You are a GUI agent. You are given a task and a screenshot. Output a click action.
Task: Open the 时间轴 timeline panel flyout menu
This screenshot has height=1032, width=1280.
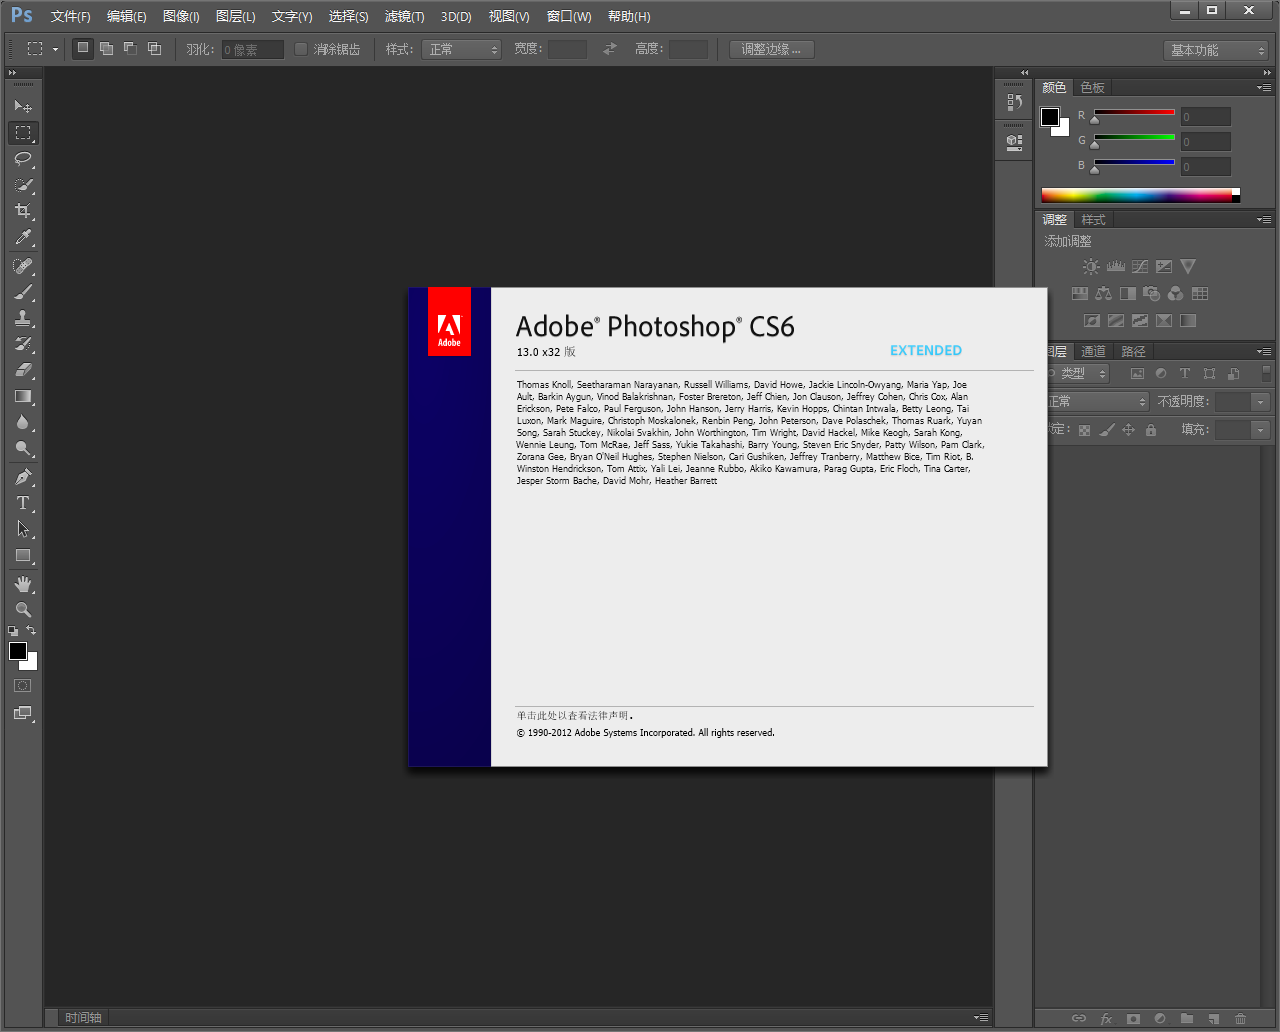click(x=982, y=1018)
